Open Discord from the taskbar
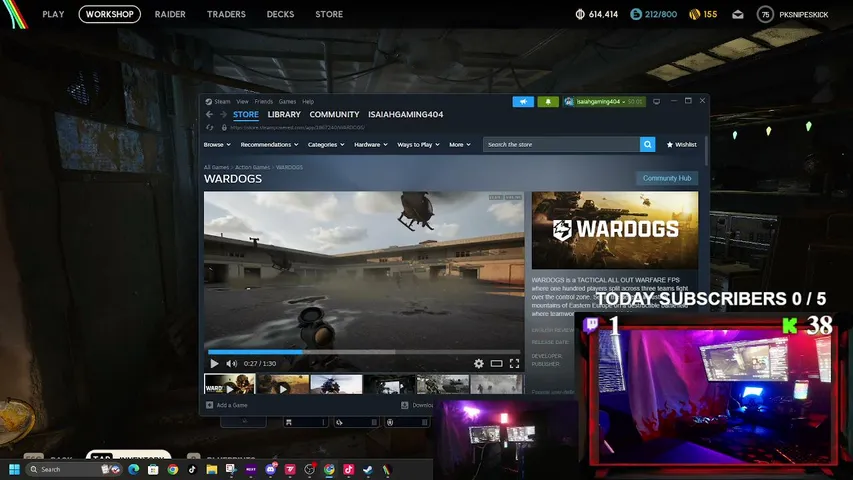This screenshot has height=480, width=853. point(270,469)
